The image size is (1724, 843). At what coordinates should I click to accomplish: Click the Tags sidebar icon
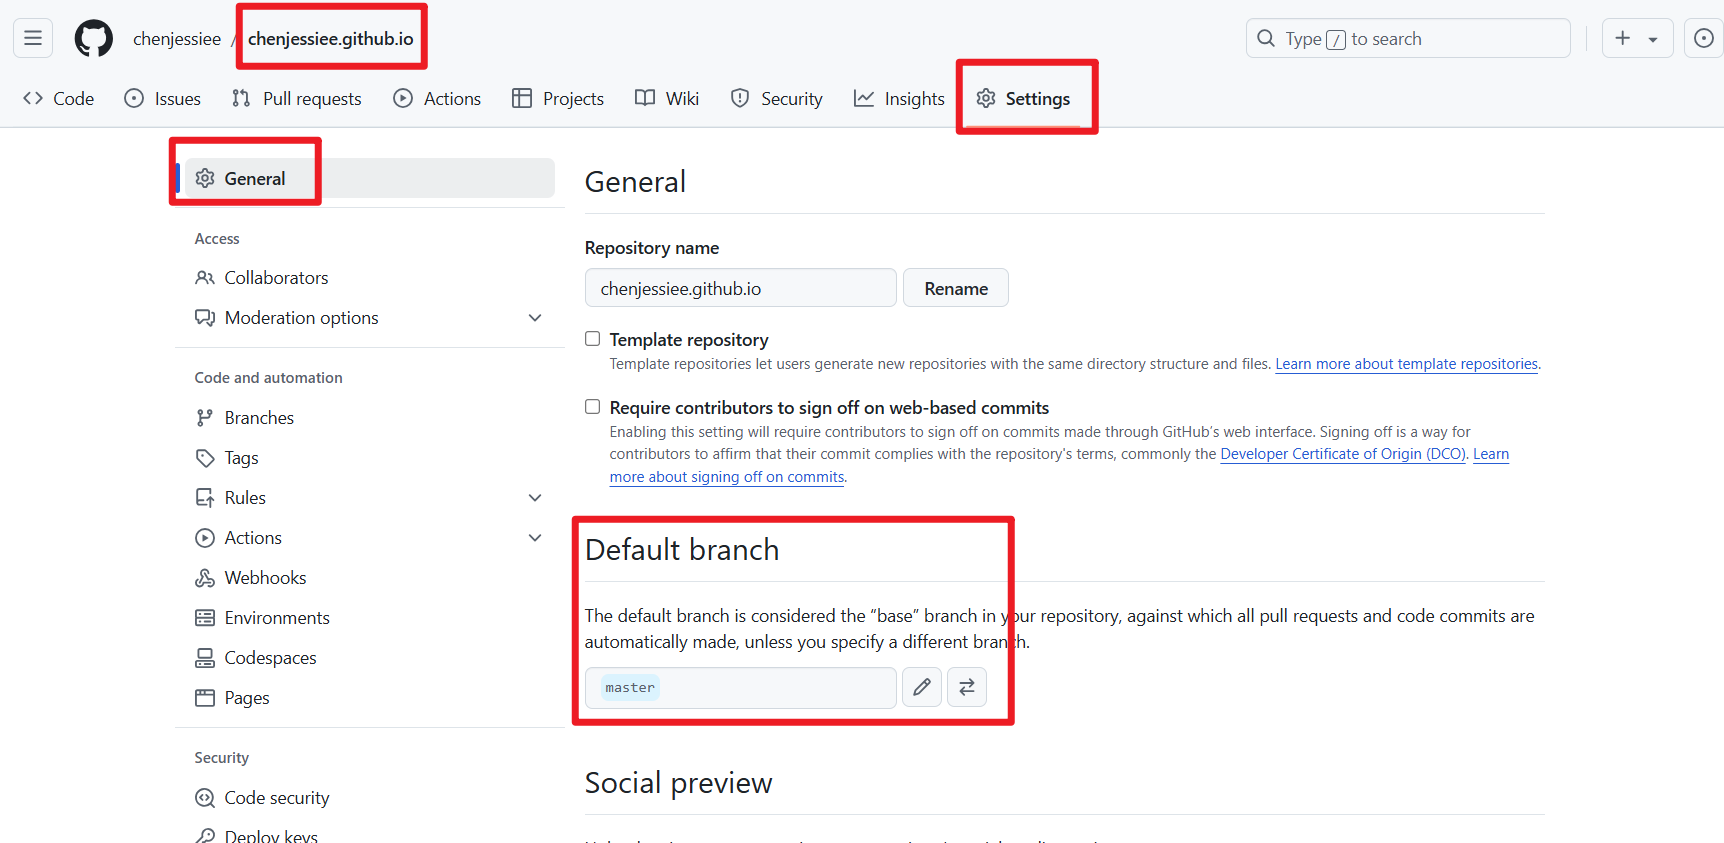coord(205,458)
